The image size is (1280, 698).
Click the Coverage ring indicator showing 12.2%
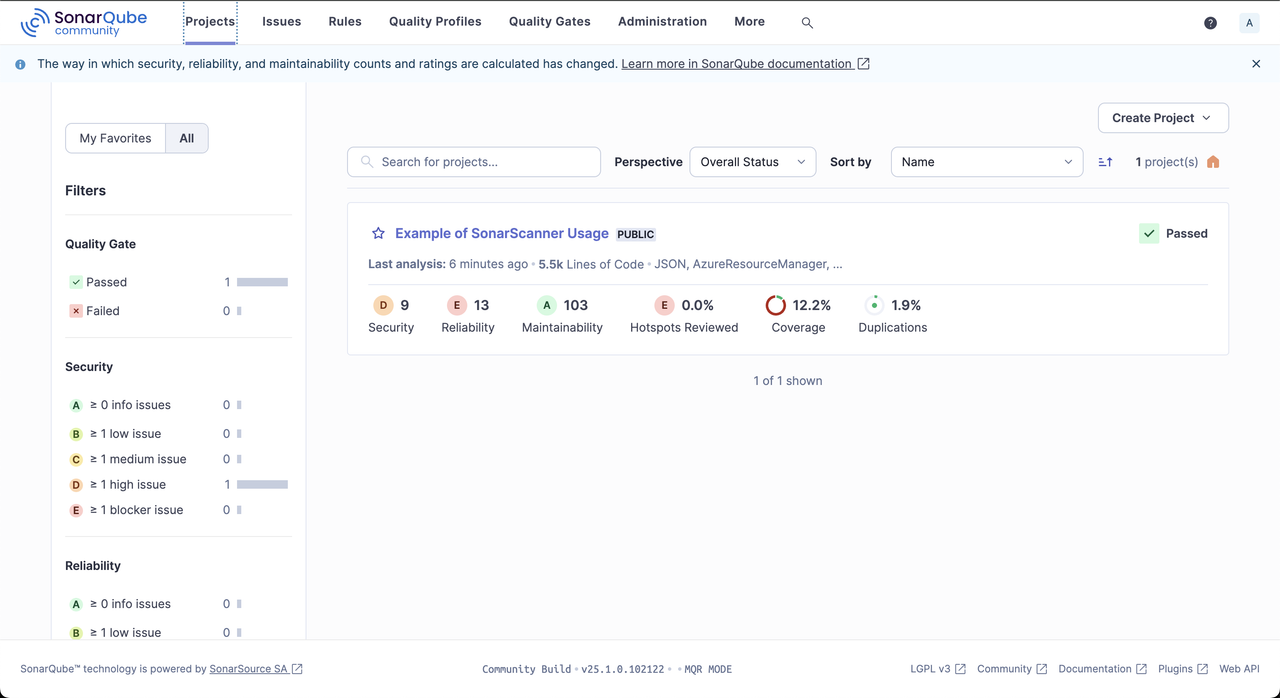coord(776,305)
